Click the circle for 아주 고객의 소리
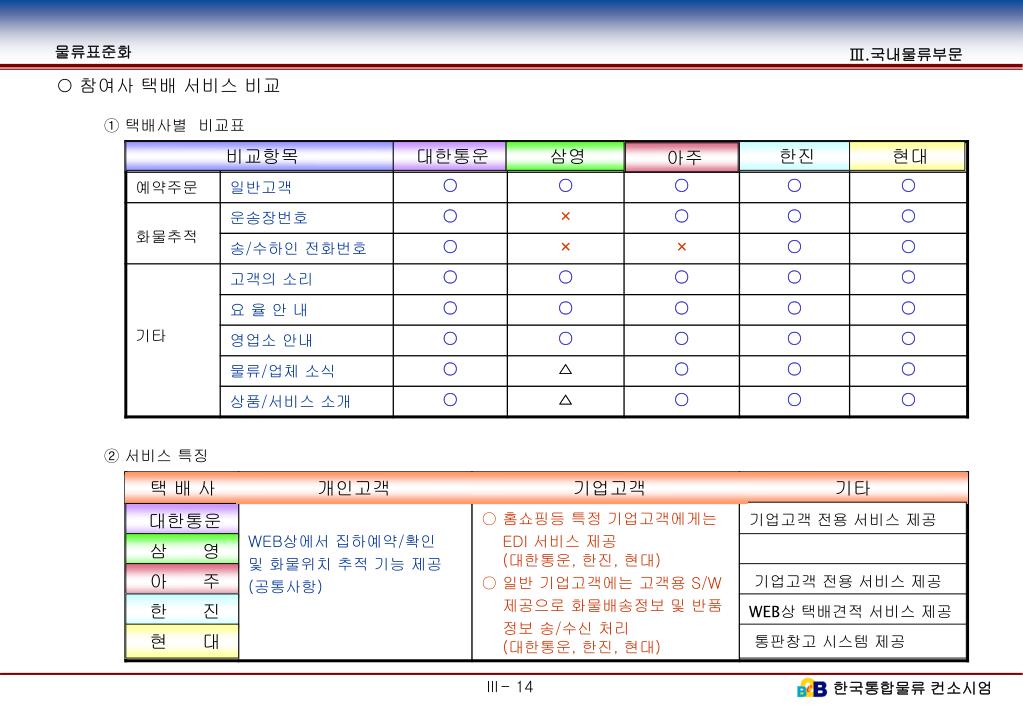The height and width of the screenshot is (708, 1023). click(682, 277)
